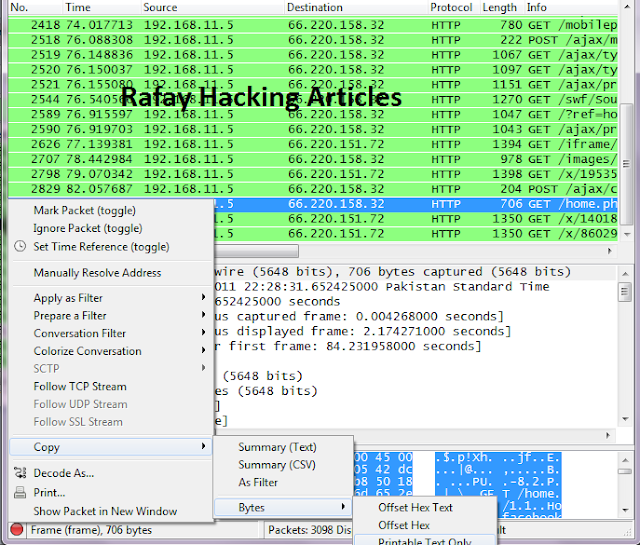Viewport: 640px width, 545px height.
Task: Expand Colorize Conversation submenu arrow
Action: click(203, 350)
